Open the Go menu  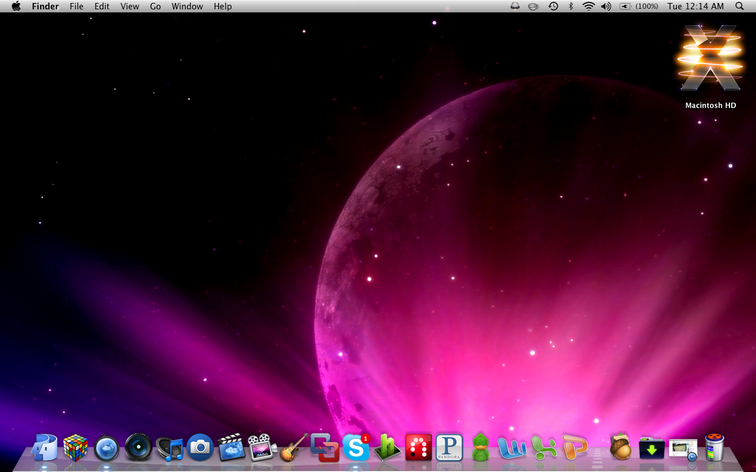(155, 7)
